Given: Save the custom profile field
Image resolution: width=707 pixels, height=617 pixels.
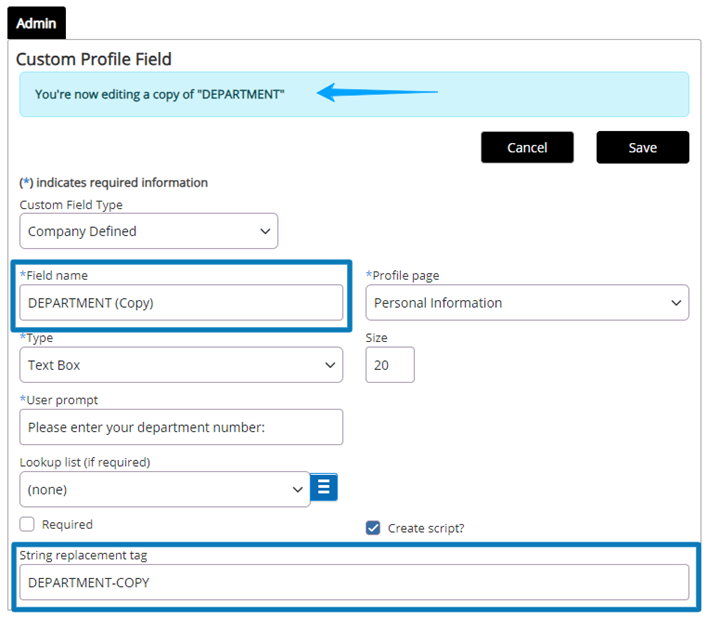Looking at the screenshot, I should [643, 147].
